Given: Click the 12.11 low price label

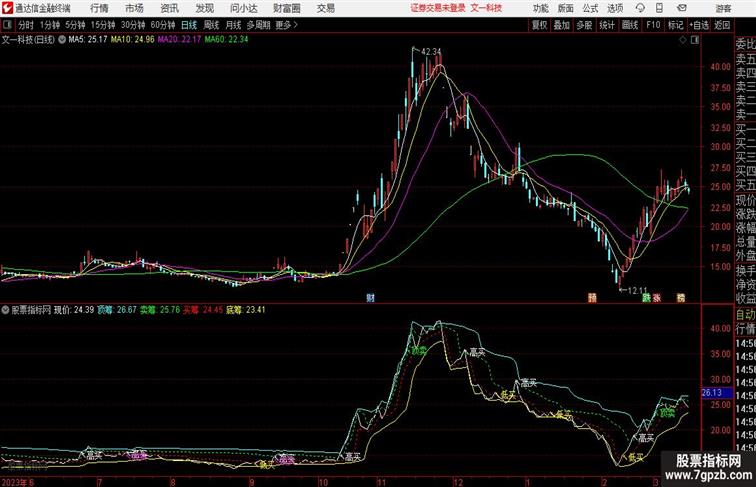Looking at the screenshot, I should [637, 290].
